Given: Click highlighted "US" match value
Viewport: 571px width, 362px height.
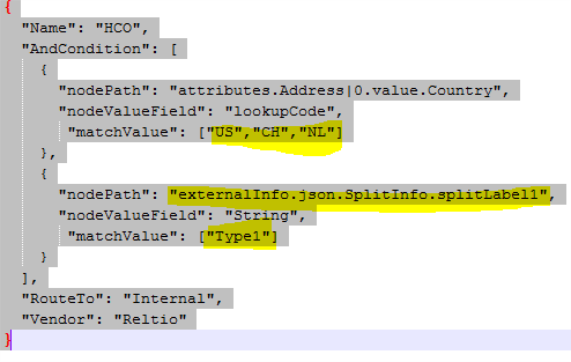Looking at the screenshot, I should [x=224, y=132].
